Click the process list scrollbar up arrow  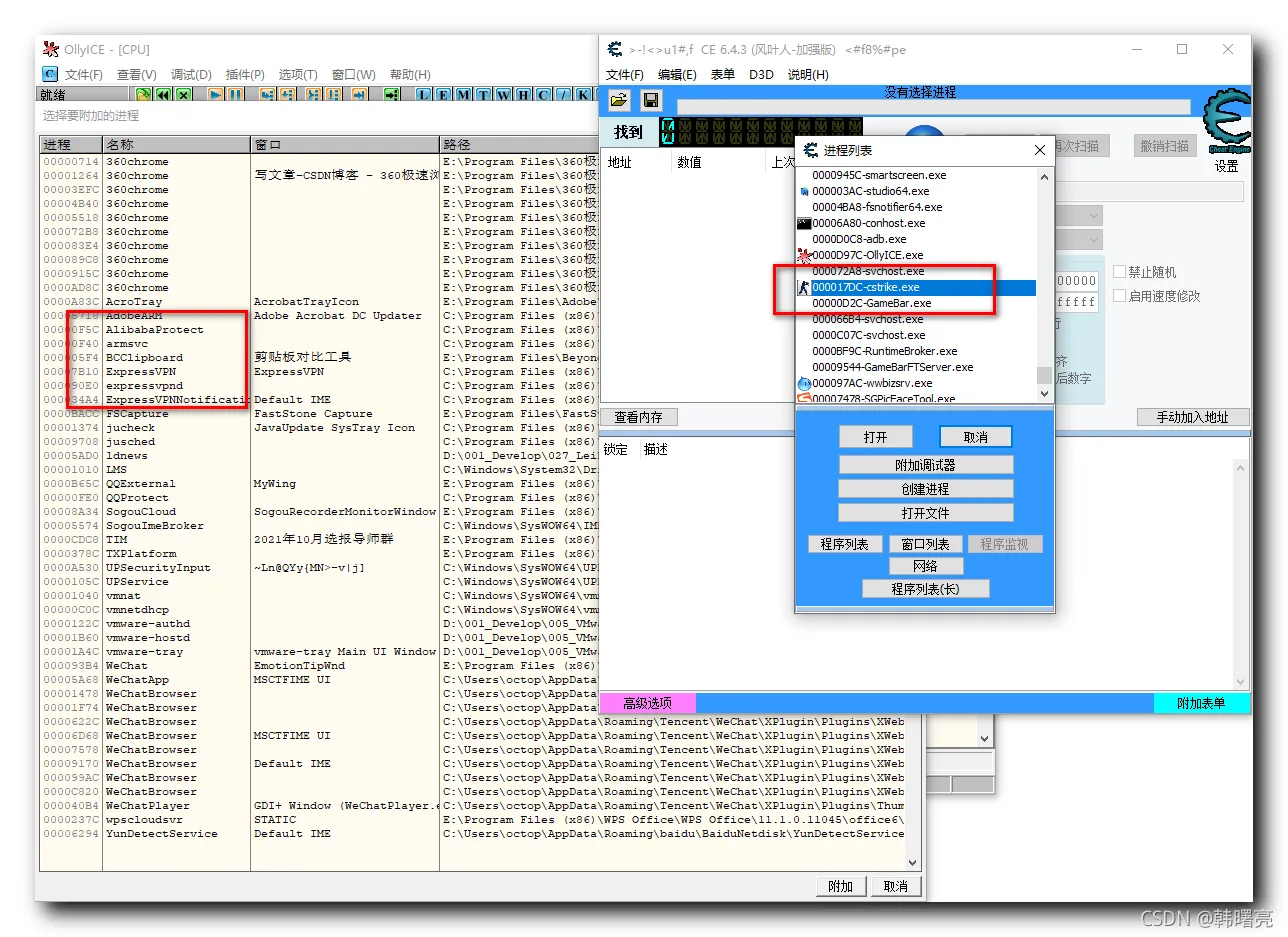pos(1044,177)
